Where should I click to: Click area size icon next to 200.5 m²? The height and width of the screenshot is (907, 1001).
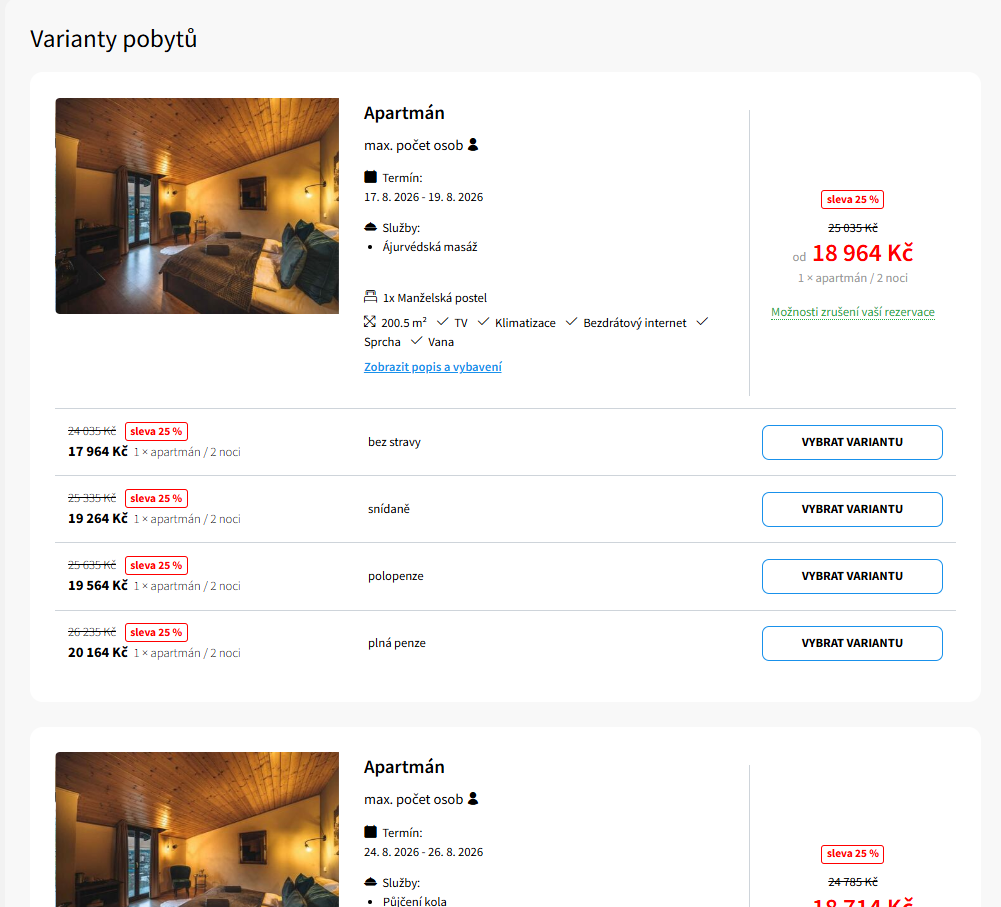(370, 321)
